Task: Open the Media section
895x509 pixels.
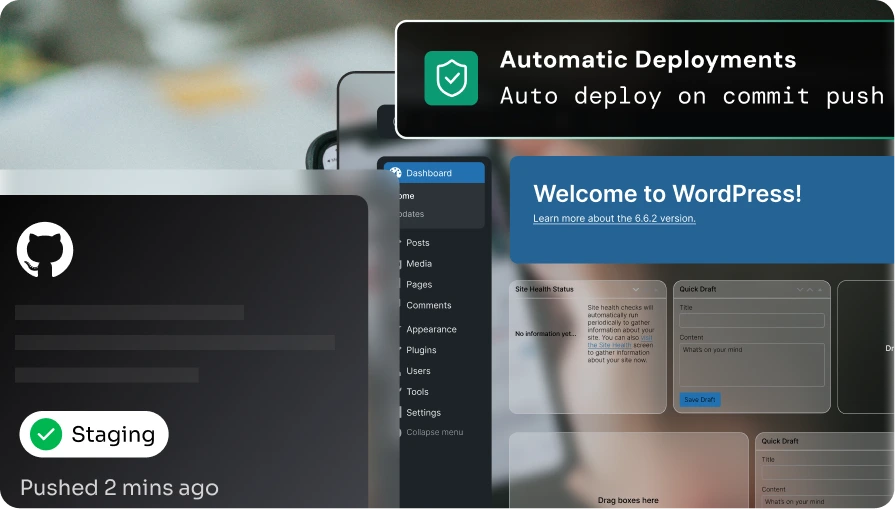Action: point(418,264)
